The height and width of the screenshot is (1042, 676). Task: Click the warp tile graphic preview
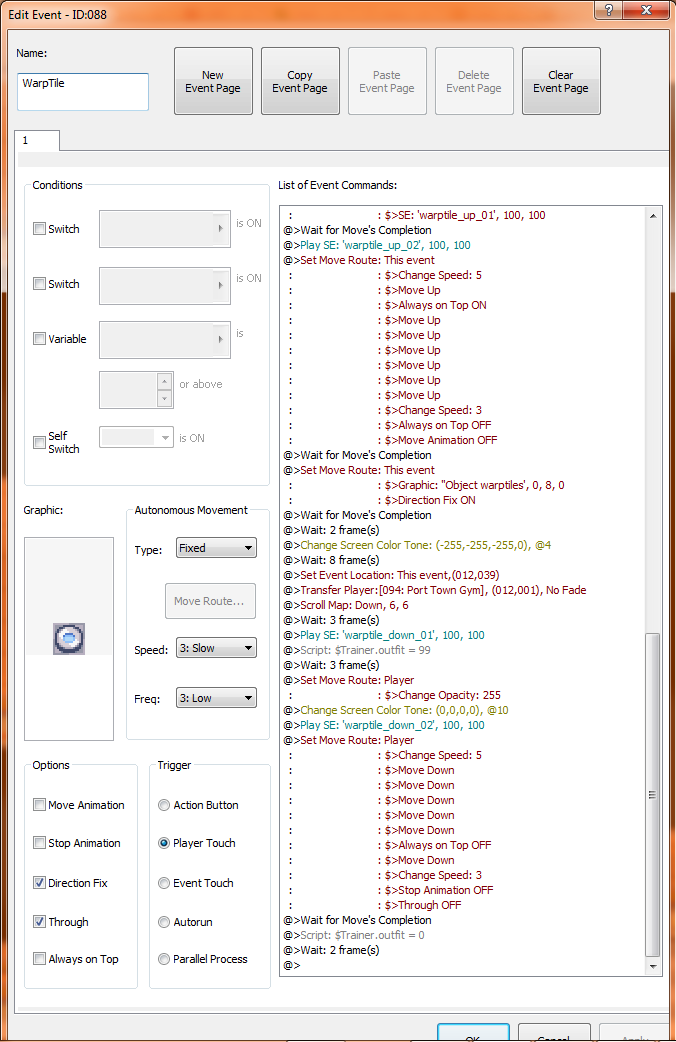point(69,638)
